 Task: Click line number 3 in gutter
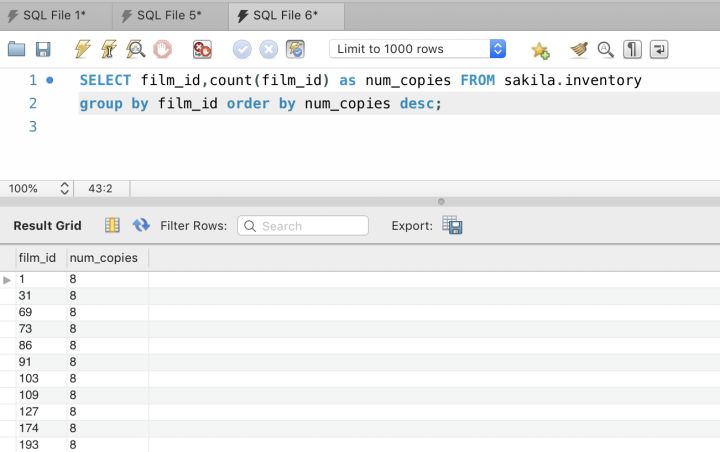coord(33,126)
